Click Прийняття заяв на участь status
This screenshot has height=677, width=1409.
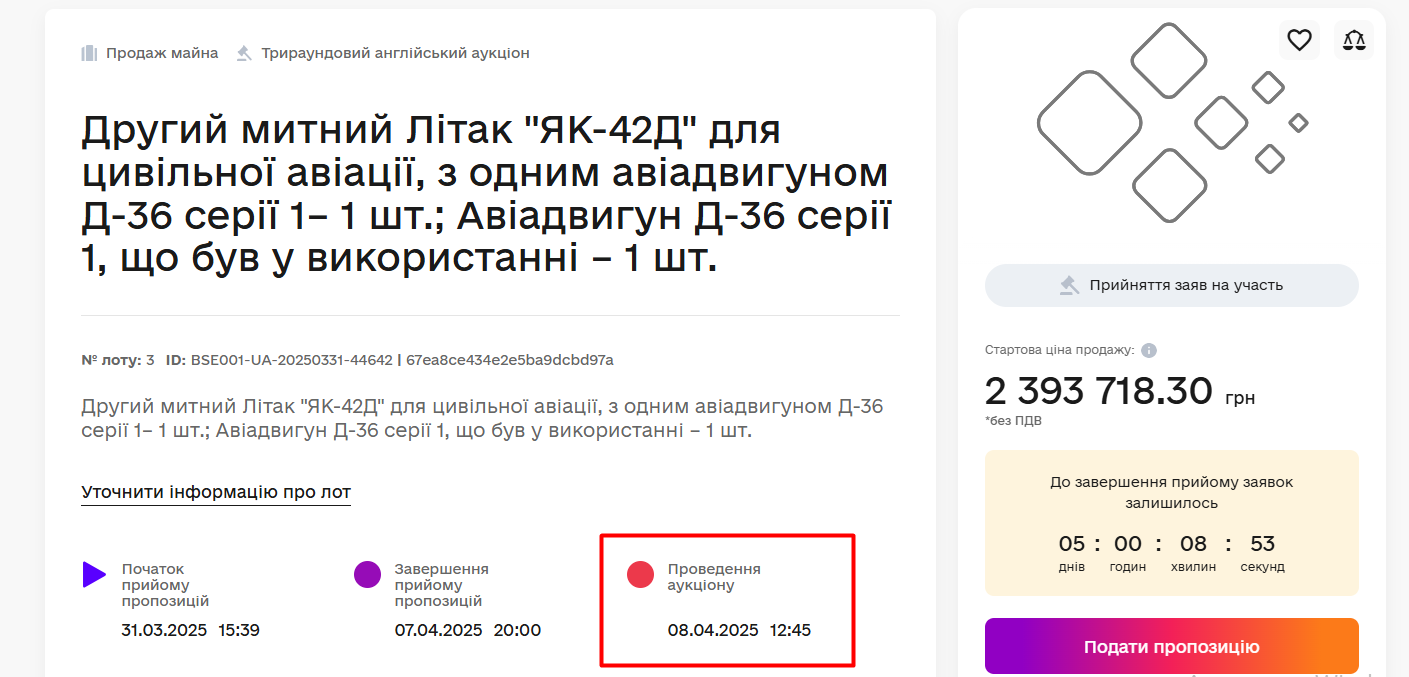pyautogui.click(x=1186, y=285)
